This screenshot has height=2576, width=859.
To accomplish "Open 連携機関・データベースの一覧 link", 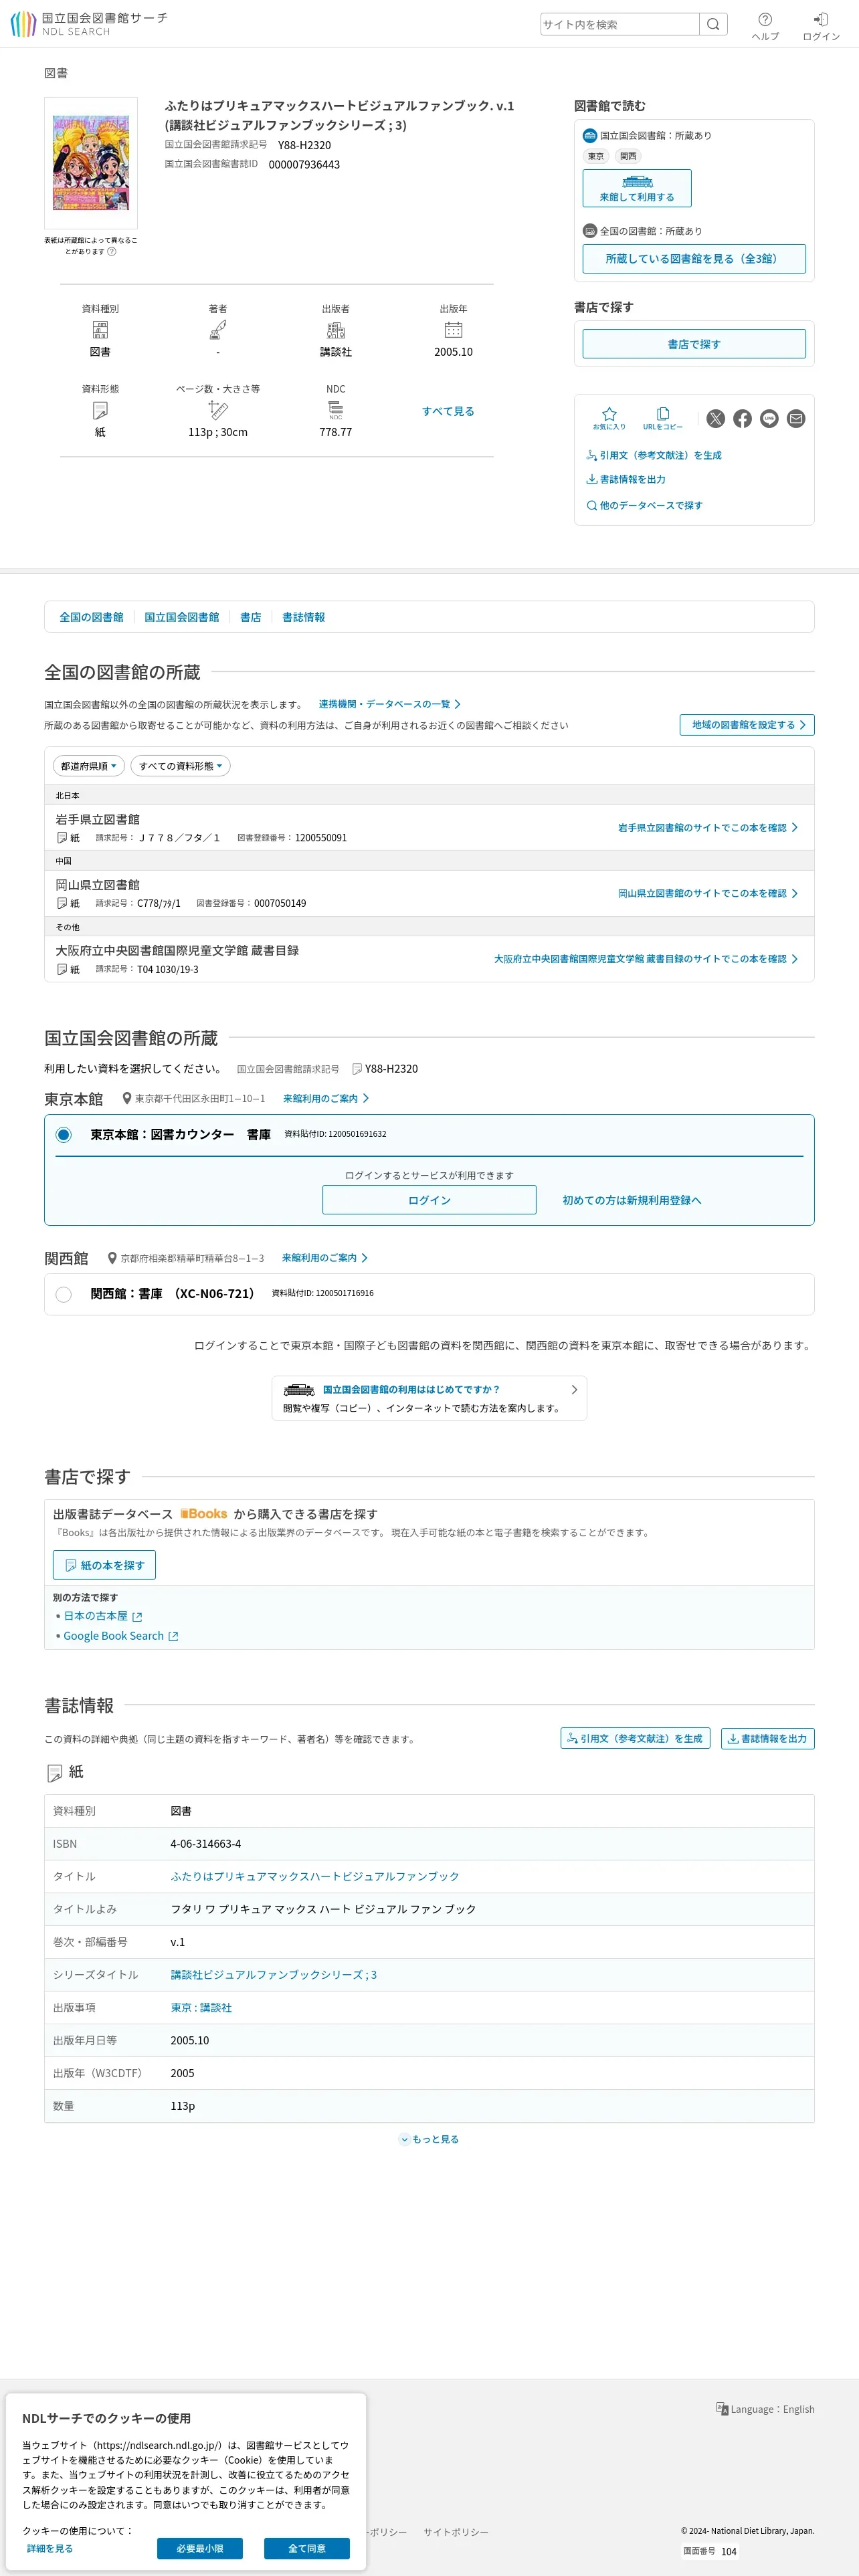I will pyautogui.click(x=390, y=704).
